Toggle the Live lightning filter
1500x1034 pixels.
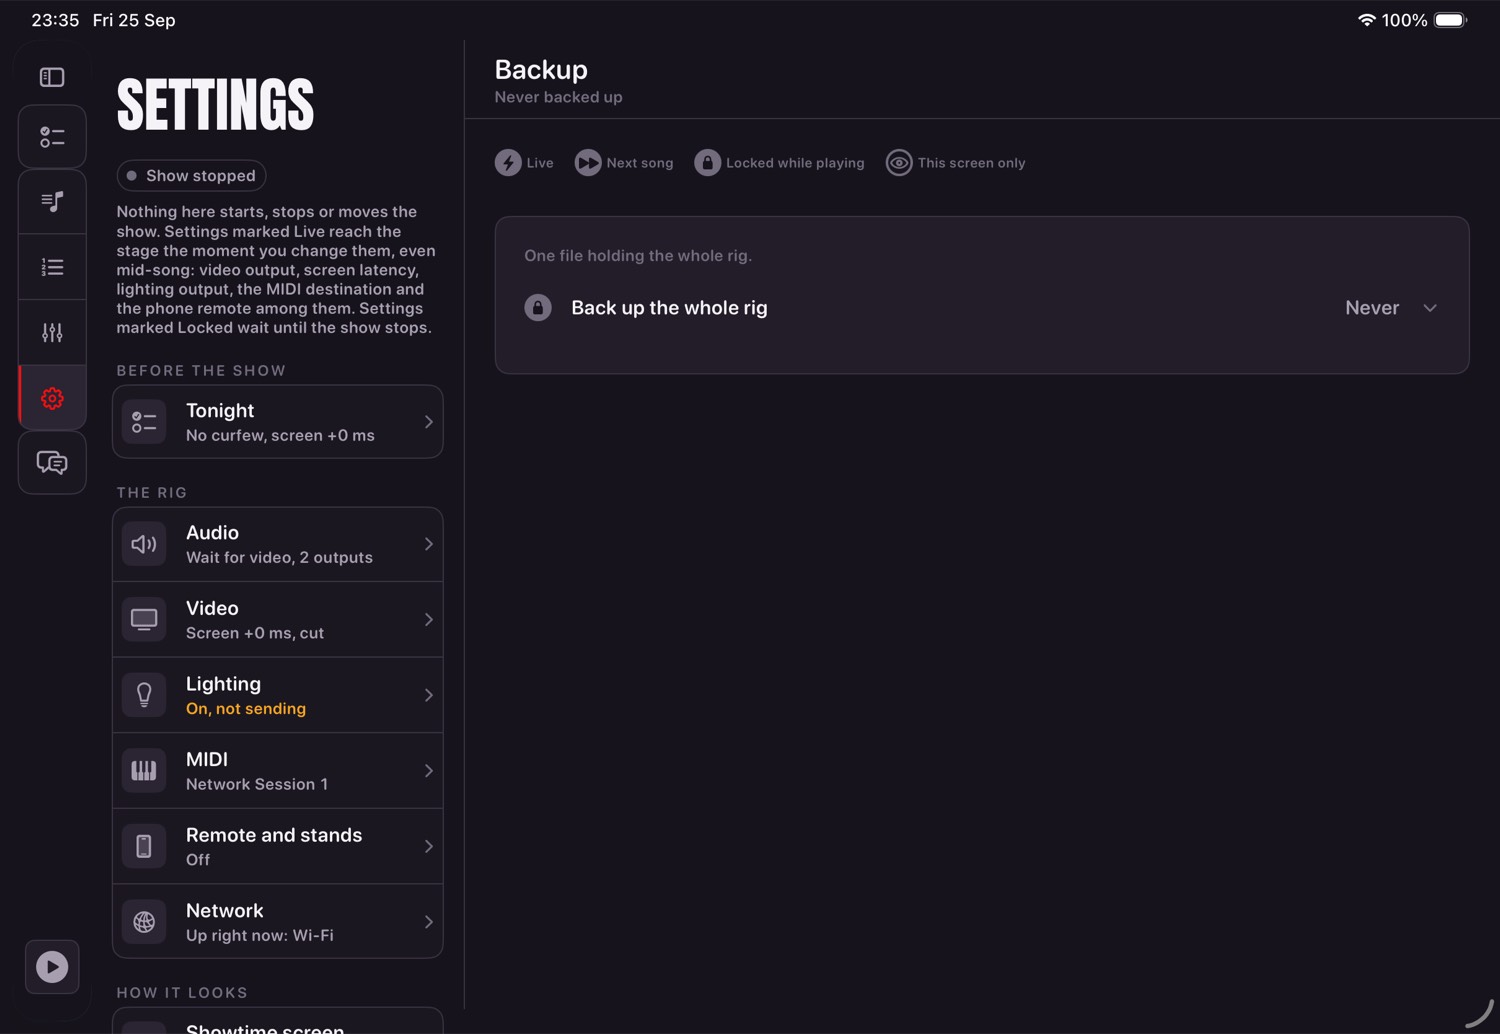point(524,163)
